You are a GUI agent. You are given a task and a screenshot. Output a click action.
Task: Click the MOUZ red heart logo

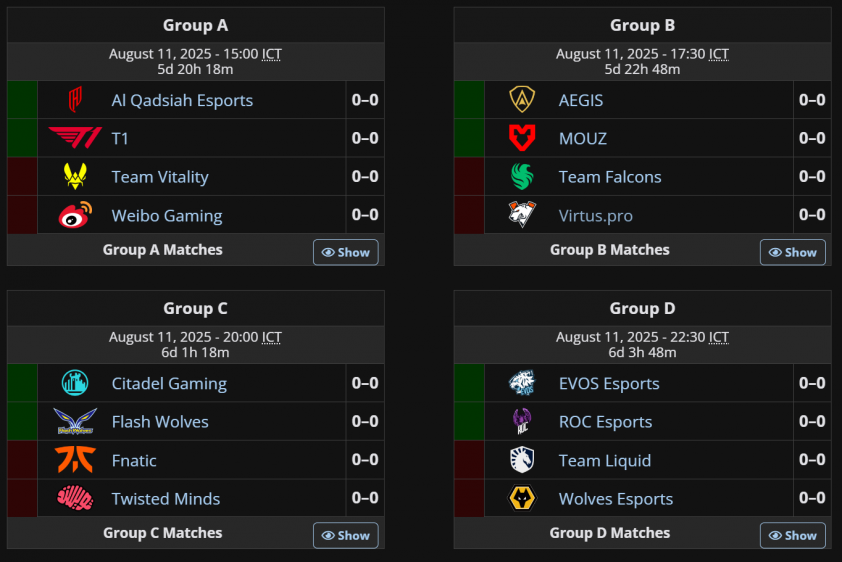pyautogui.click(x=522, y=138)
